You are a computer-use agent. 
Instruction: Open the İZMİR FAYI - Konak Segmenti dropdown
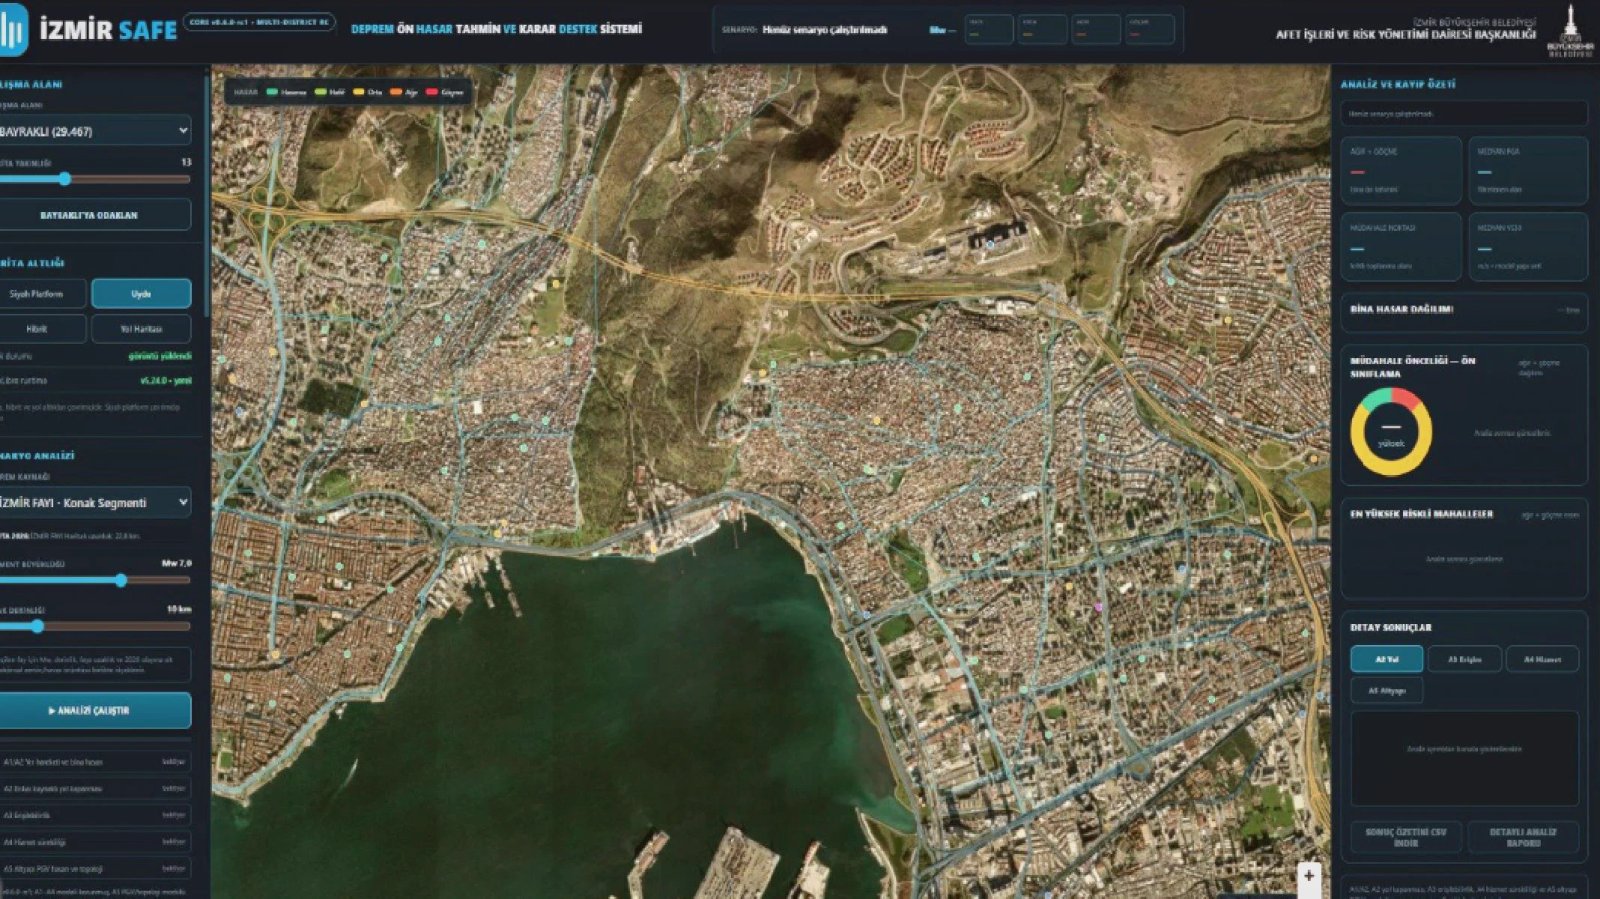(95, 502)
